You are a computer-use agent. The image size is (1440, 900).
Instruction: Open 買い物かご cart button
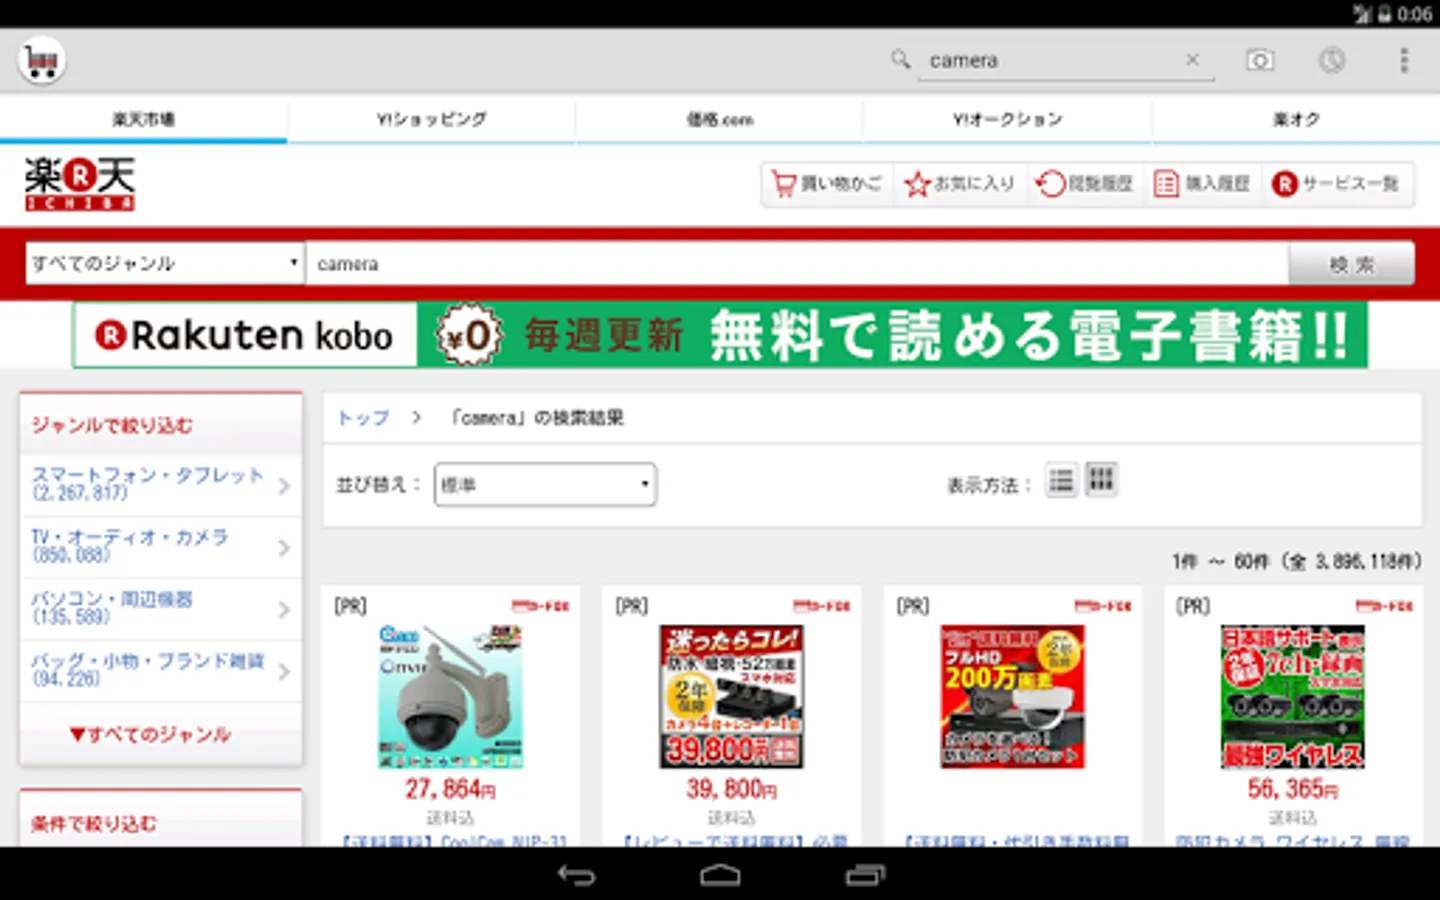827,184
